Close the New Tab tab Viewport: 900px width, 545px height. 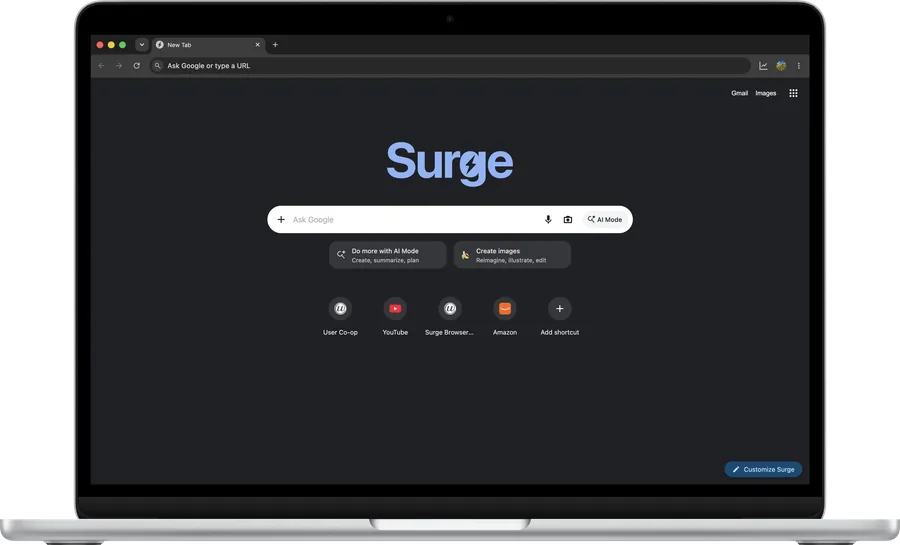tap(258, 45)
